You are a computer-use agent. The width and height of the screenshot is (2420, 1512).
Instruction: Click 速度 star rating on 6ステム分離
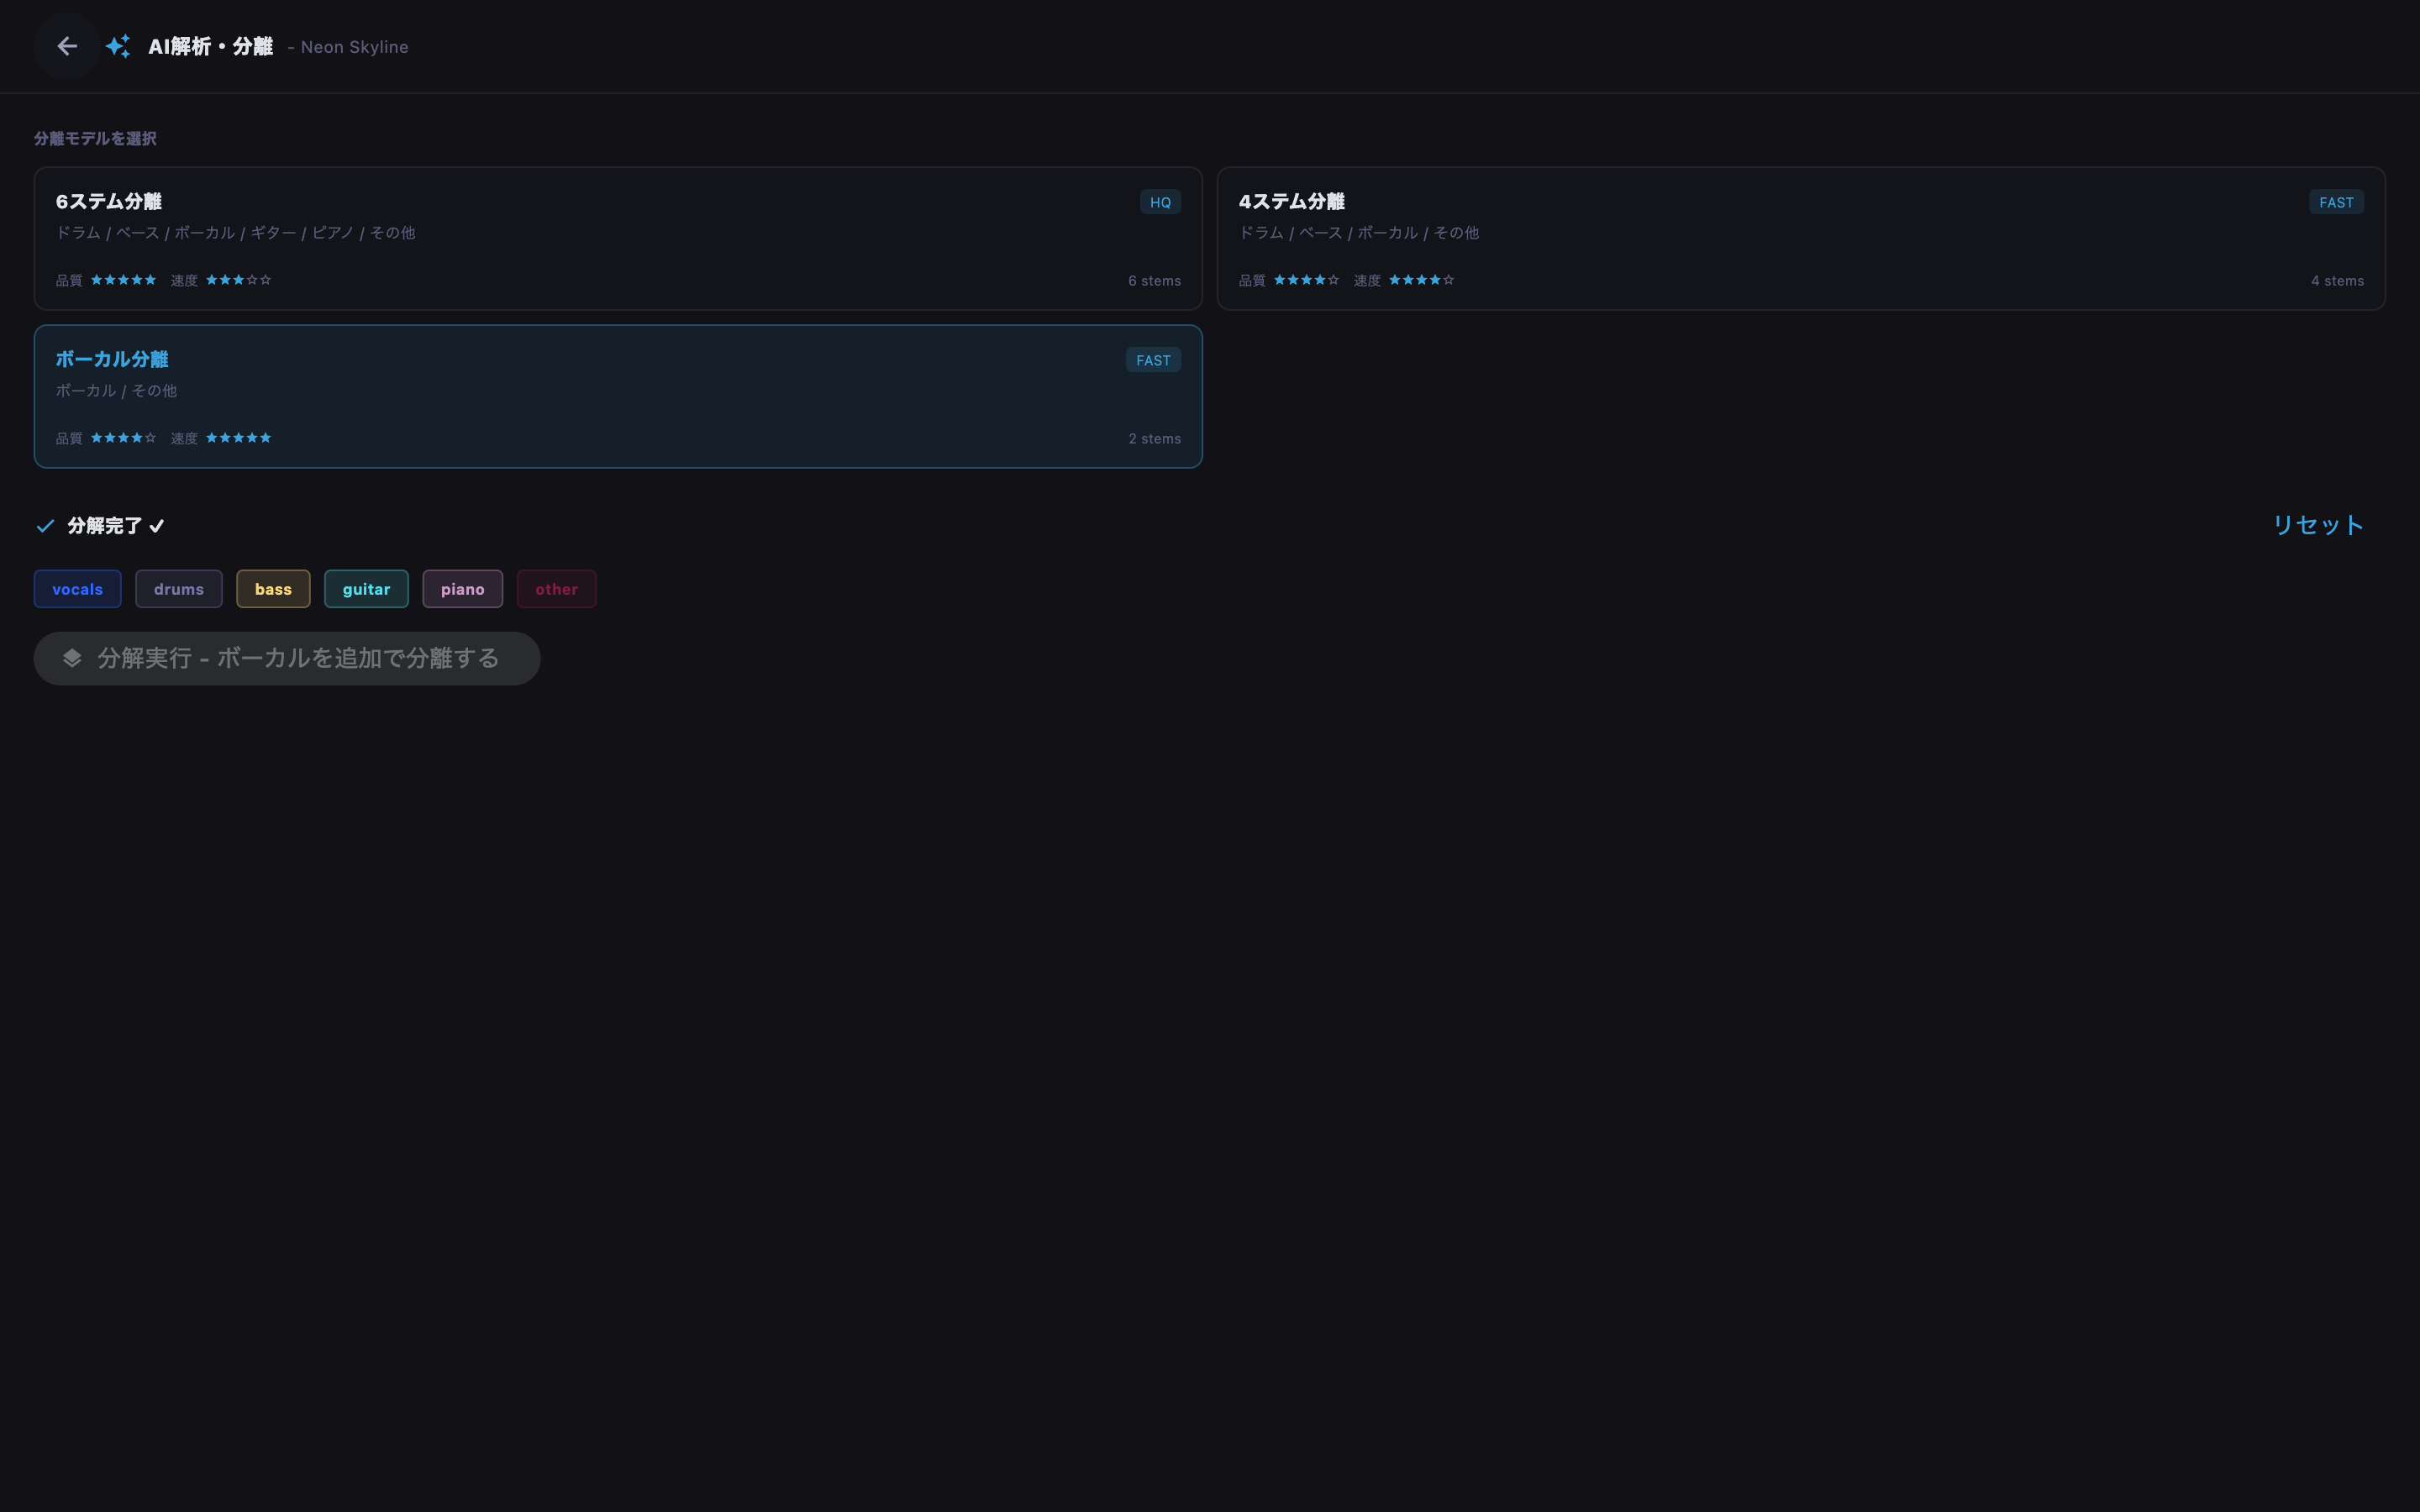(238, 280)
